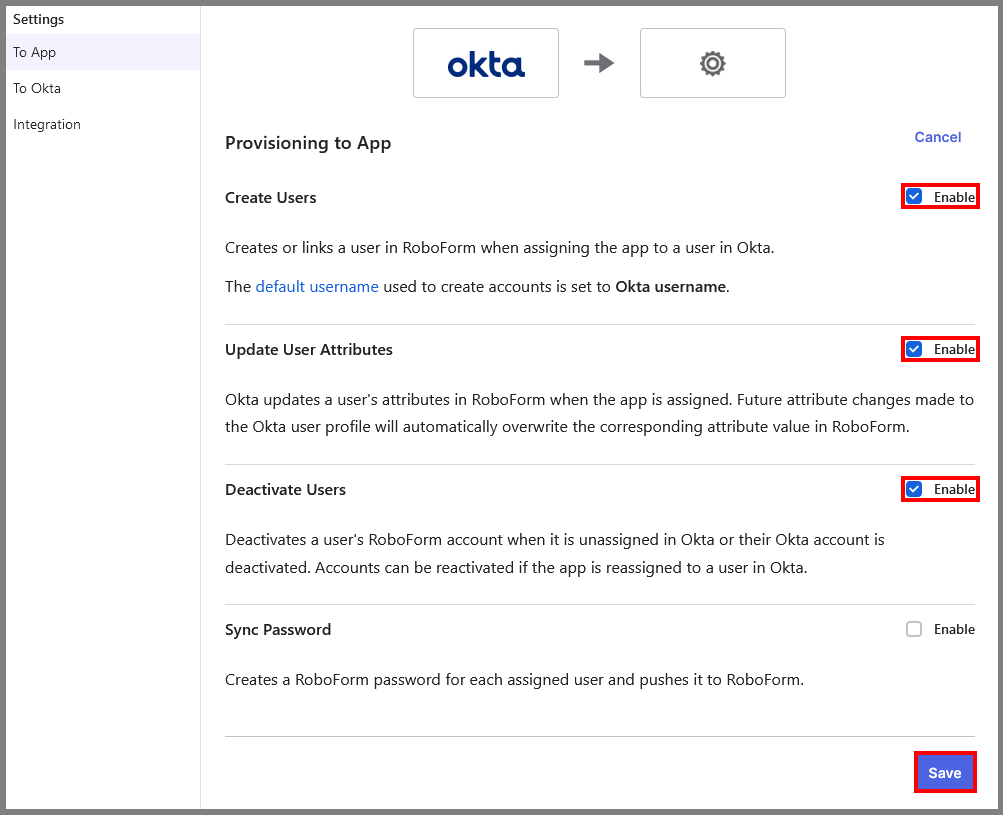The width and height of the screenshot is (1003, 815).
Task: Open the Integration settings tab
Action: pyautogui.click(x=47, y=124)
